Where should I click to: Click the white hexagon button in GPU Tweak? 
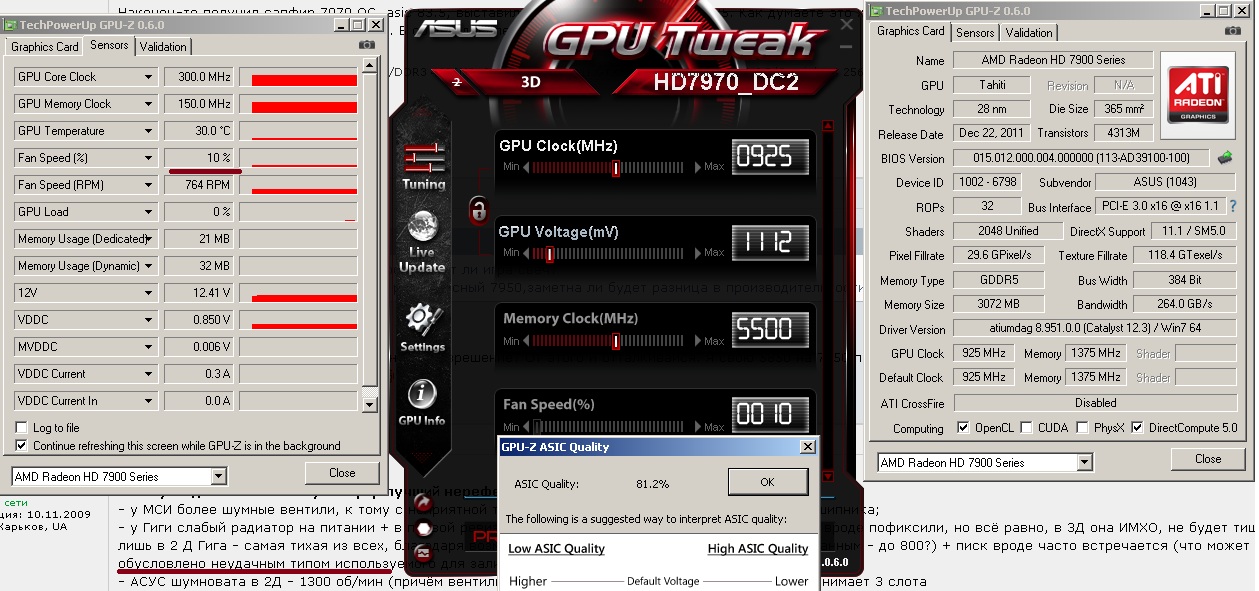click(424, 528)
